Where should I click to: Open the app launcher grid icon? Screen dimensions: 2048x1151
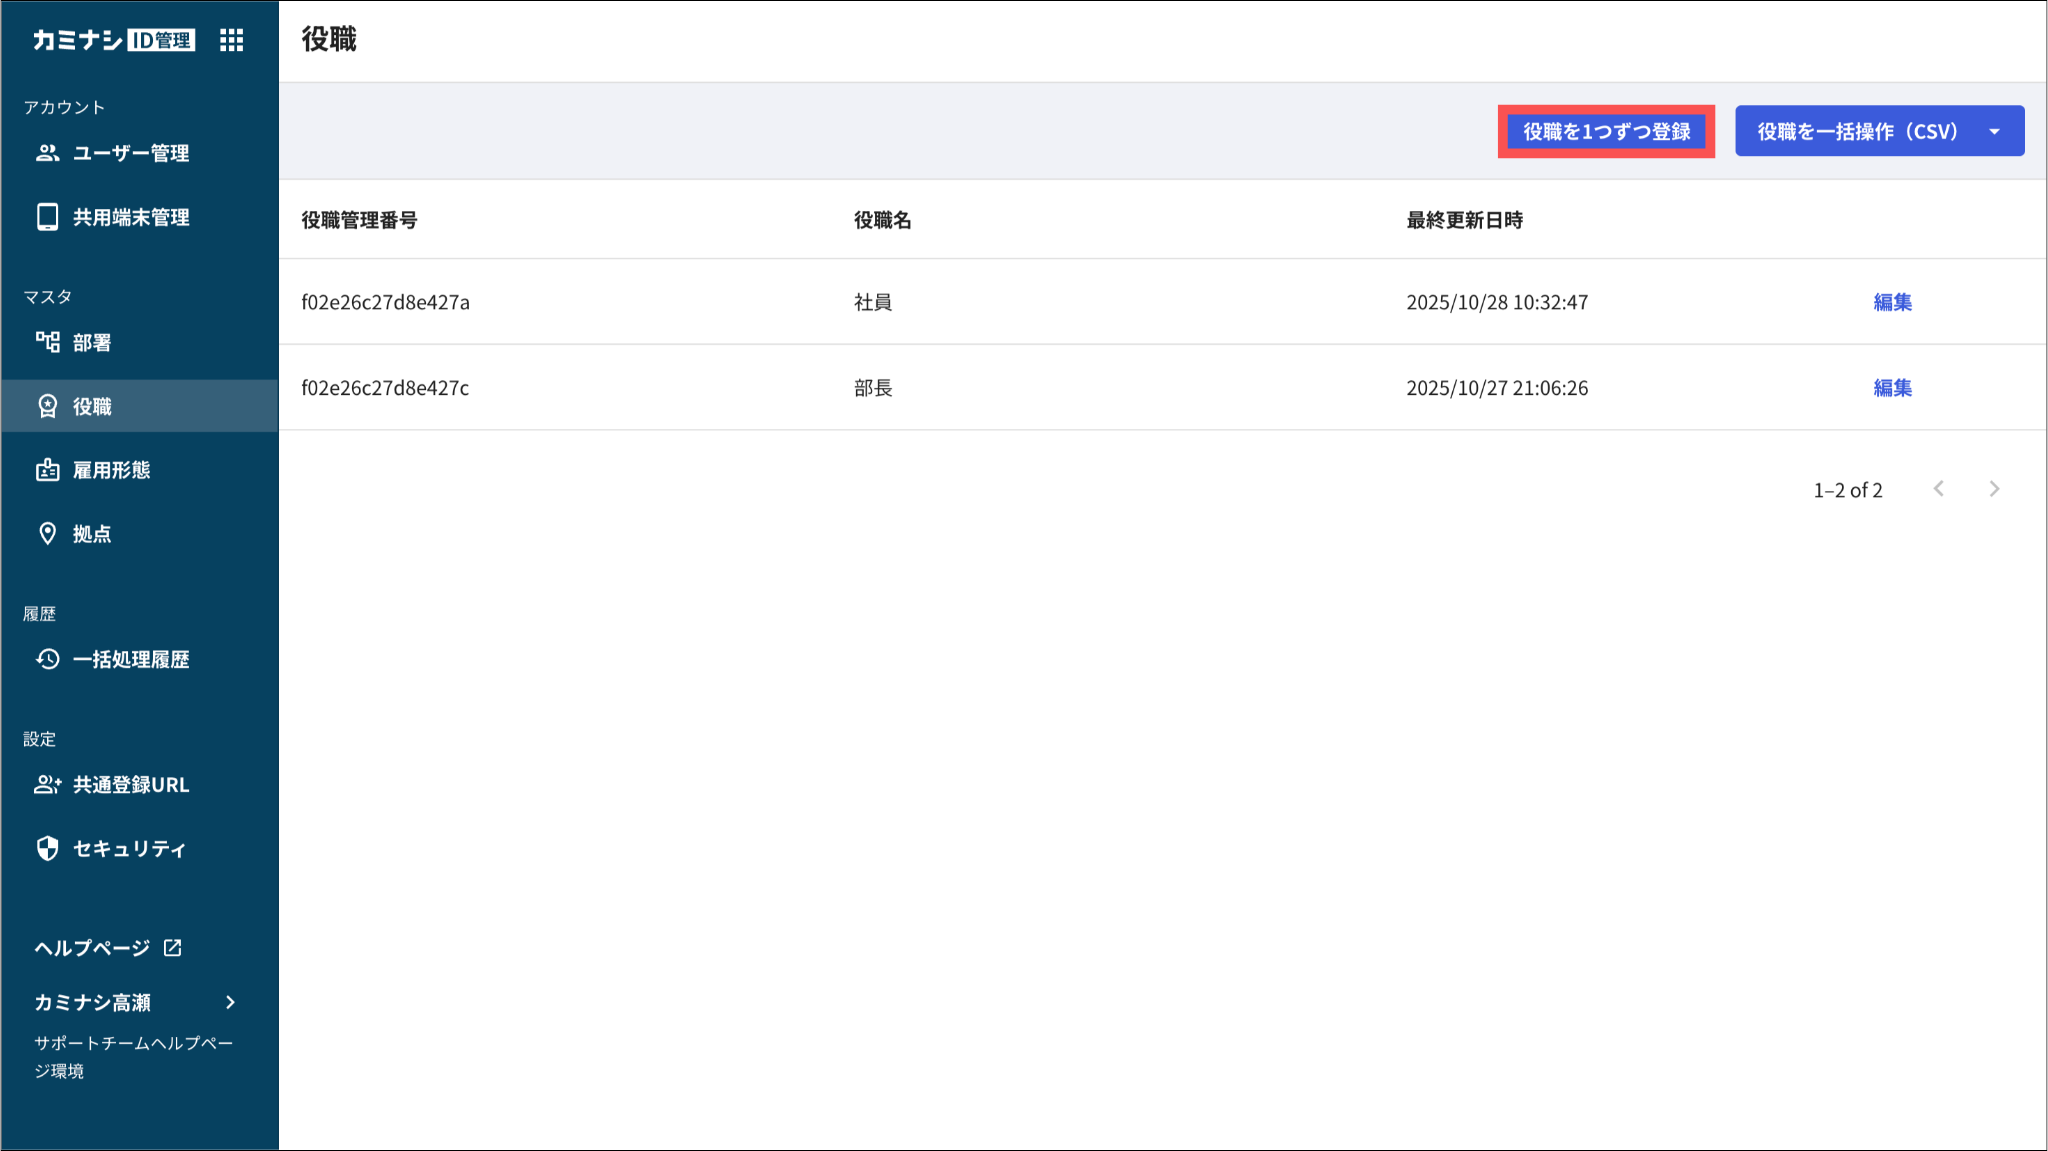pos(231,40)
